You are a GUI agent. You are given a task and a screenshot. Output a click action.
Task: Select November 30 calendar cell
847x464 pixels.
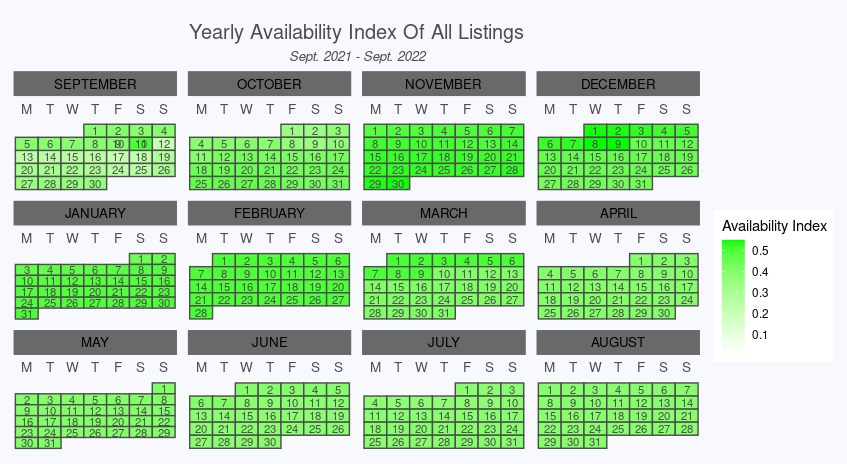[398, 184]
